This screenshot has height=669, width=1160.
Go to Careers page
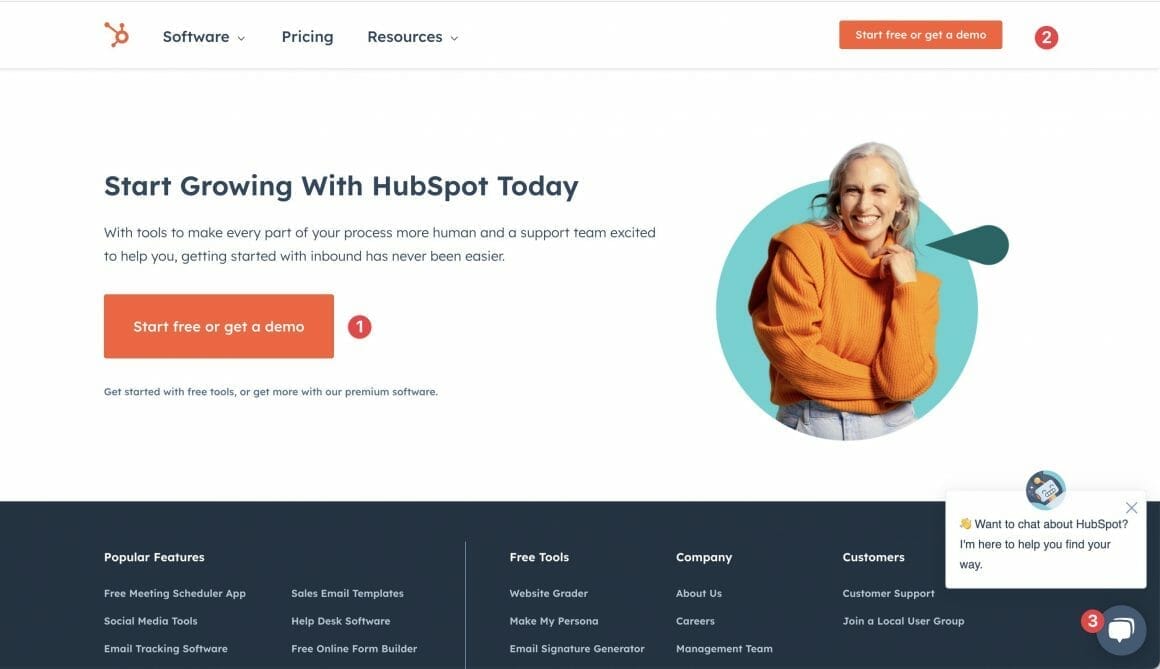click(695, 621)
